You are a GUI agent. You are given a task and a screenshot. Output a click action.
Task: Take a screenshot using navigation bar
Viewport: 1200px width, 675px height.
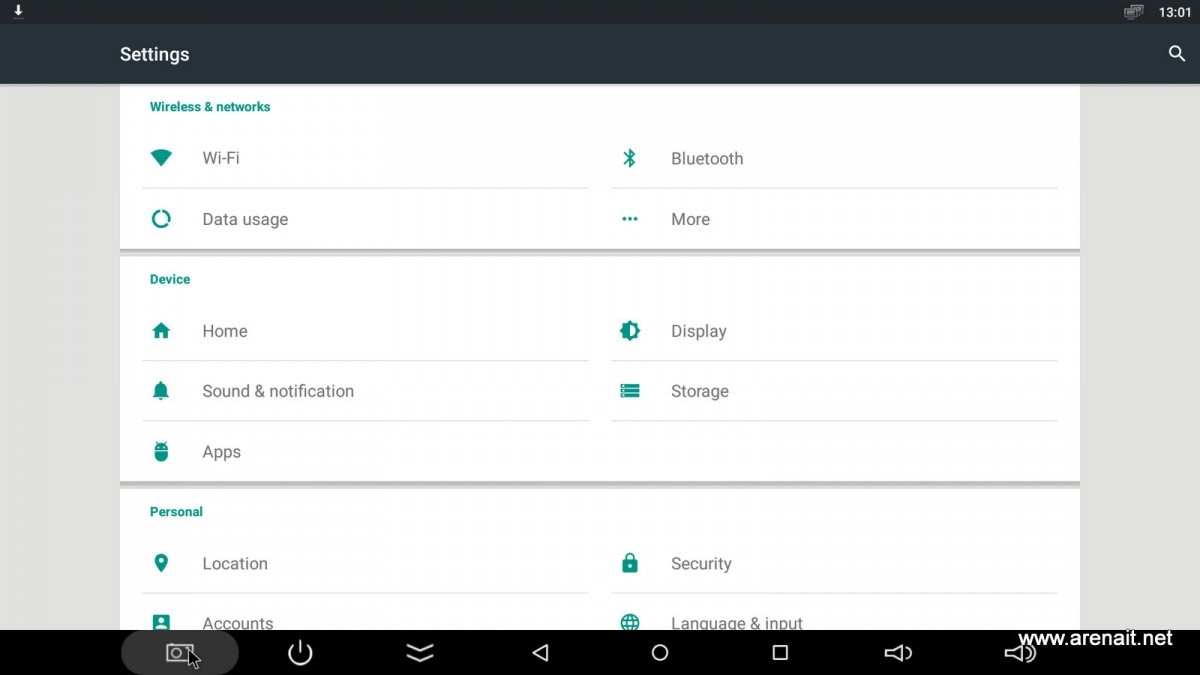coord(179,653)
